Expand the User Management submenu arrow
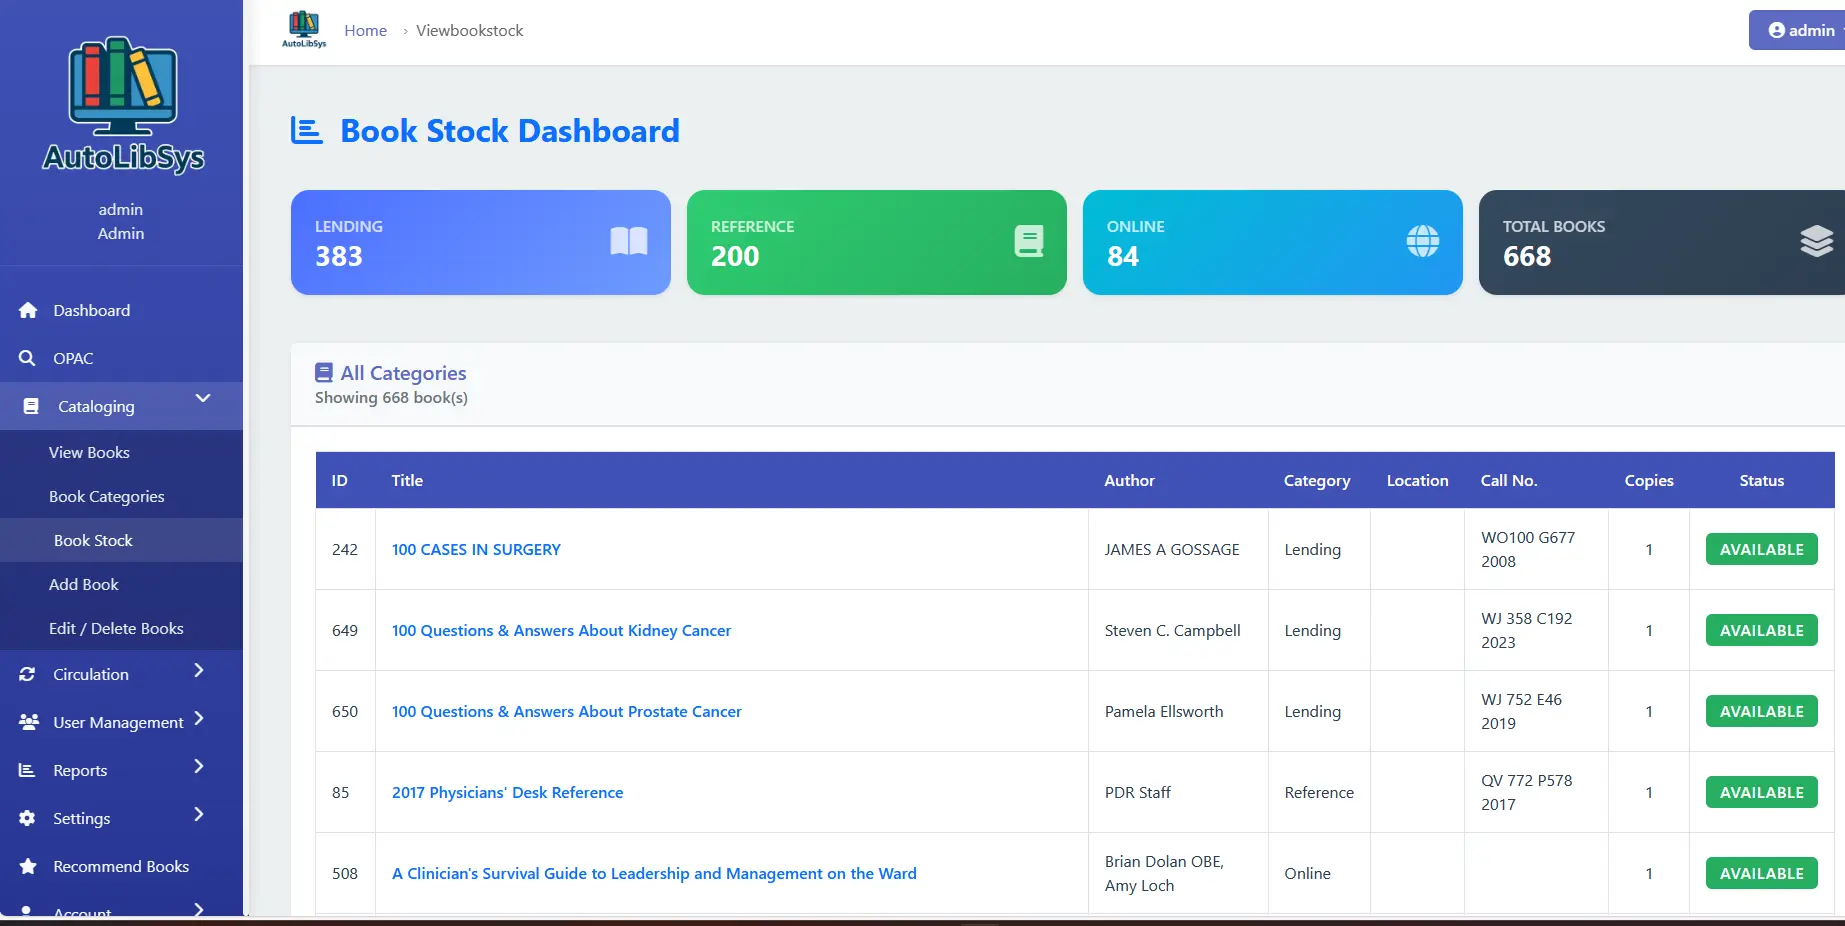This screenshot has height=926, width=1845. tap(199, 718)
